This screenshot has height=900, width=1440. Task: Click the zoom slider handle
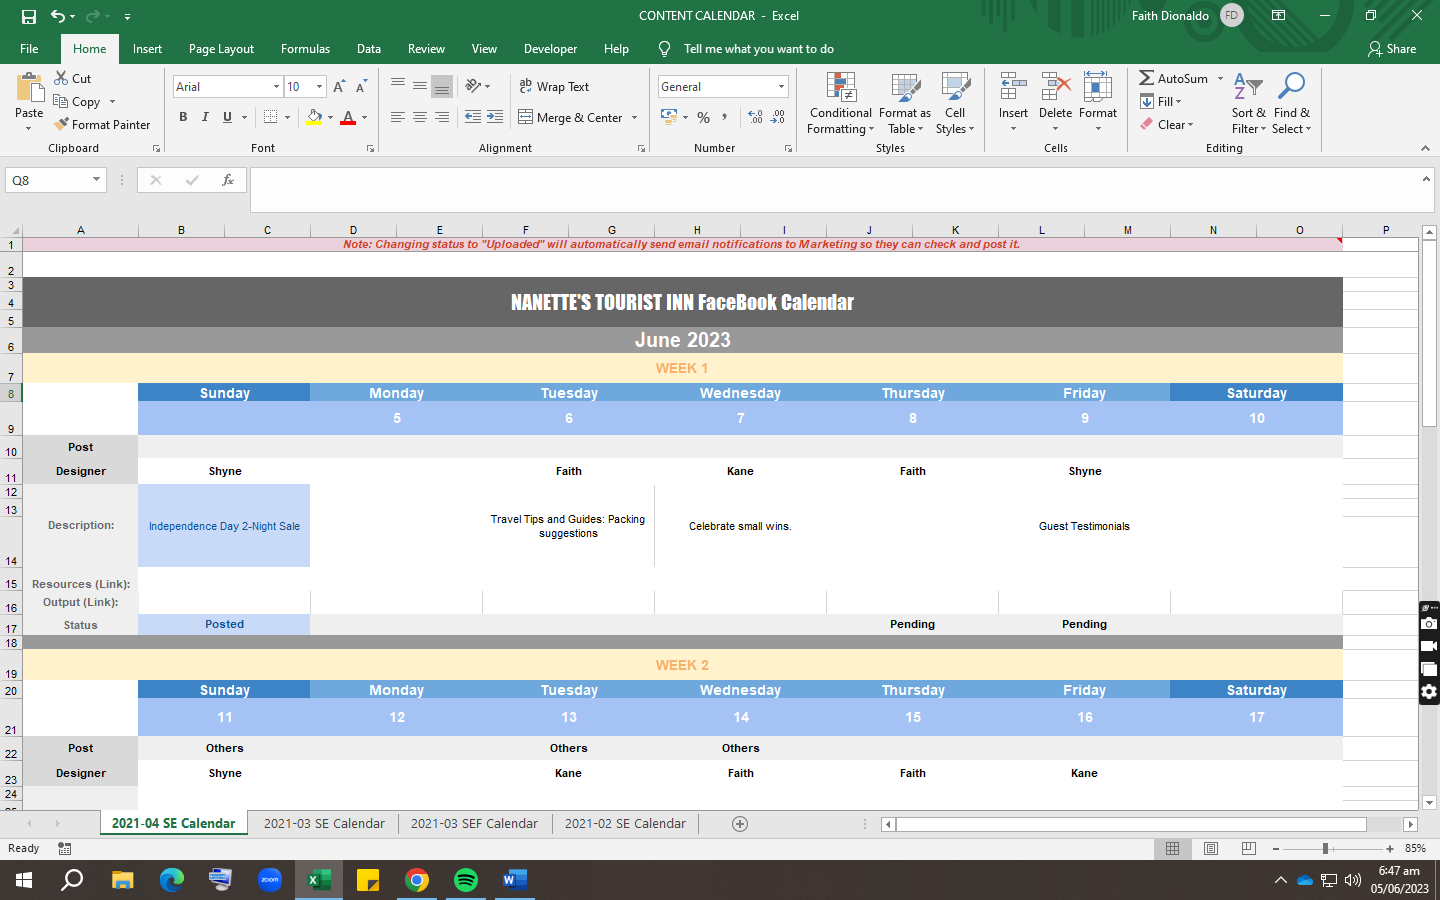pyautogui.click(x=1325, y=848)
